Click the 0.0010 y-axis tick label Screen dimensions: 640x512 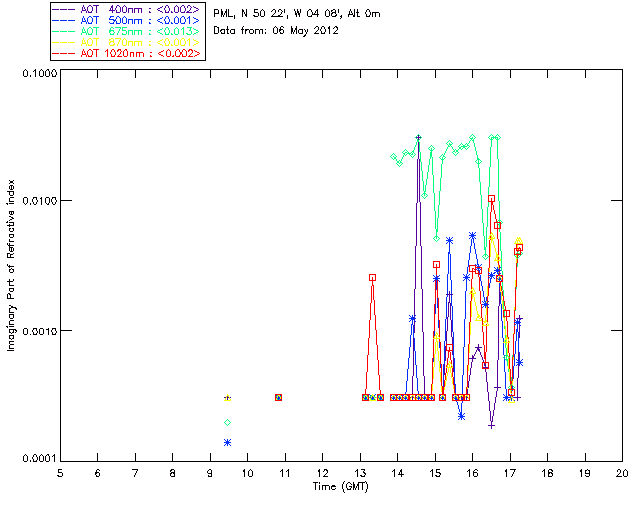pos(37,331)
